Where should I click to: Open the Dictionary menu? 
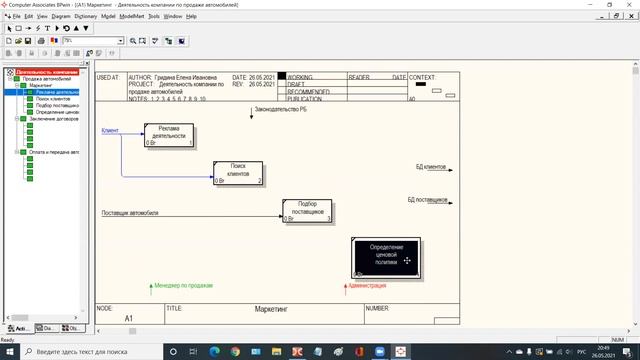coord(86,16)
